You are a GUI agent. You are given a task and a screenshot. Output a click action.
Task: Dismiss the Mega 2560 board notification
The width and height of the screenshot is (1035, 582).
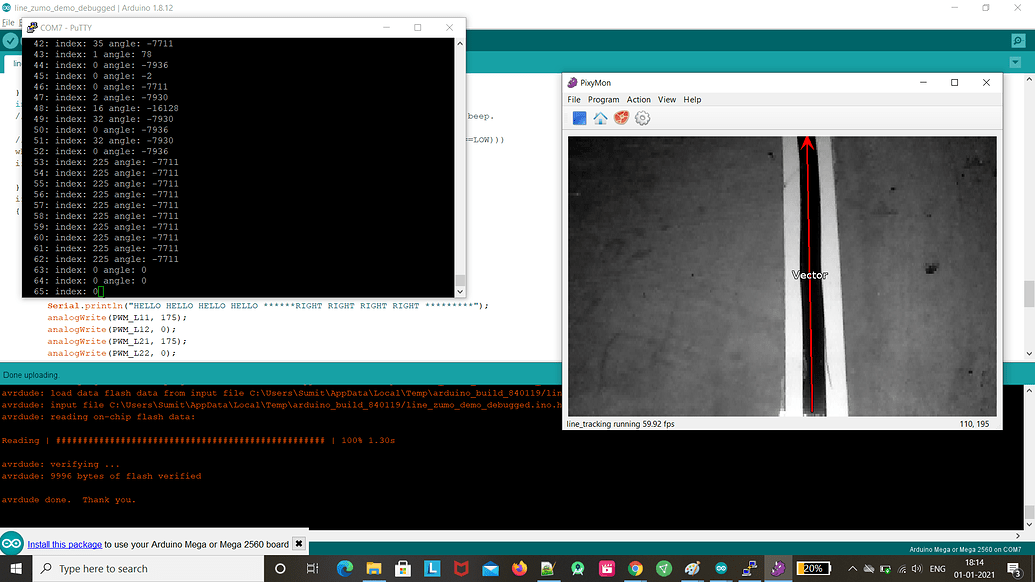tap(297, 546)
